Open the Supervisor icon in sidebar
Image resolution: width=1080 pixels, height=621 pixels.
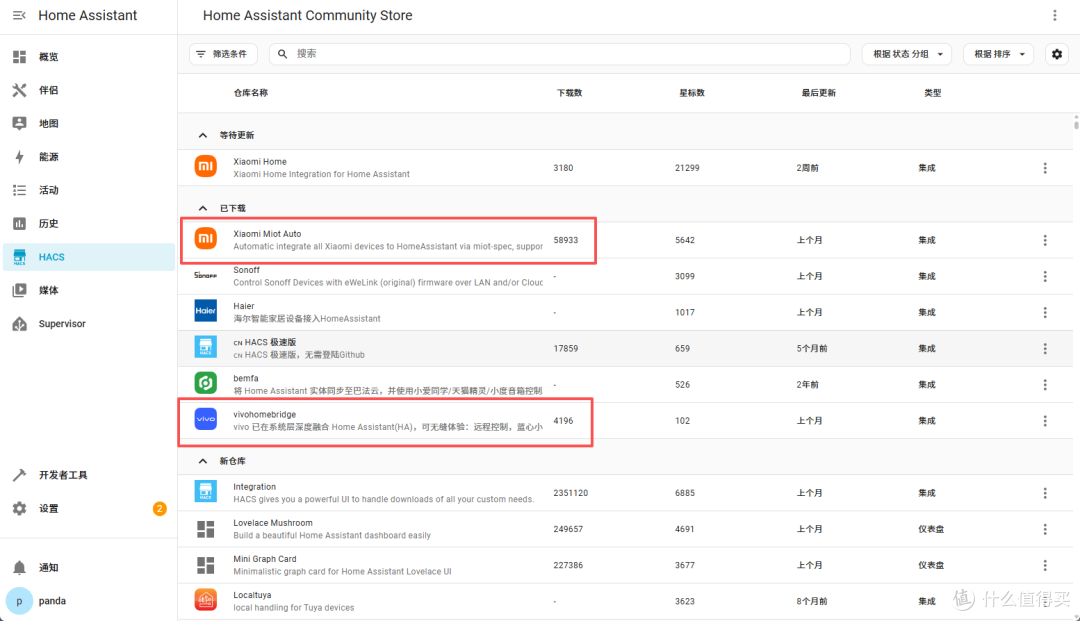tap(19, 324)
